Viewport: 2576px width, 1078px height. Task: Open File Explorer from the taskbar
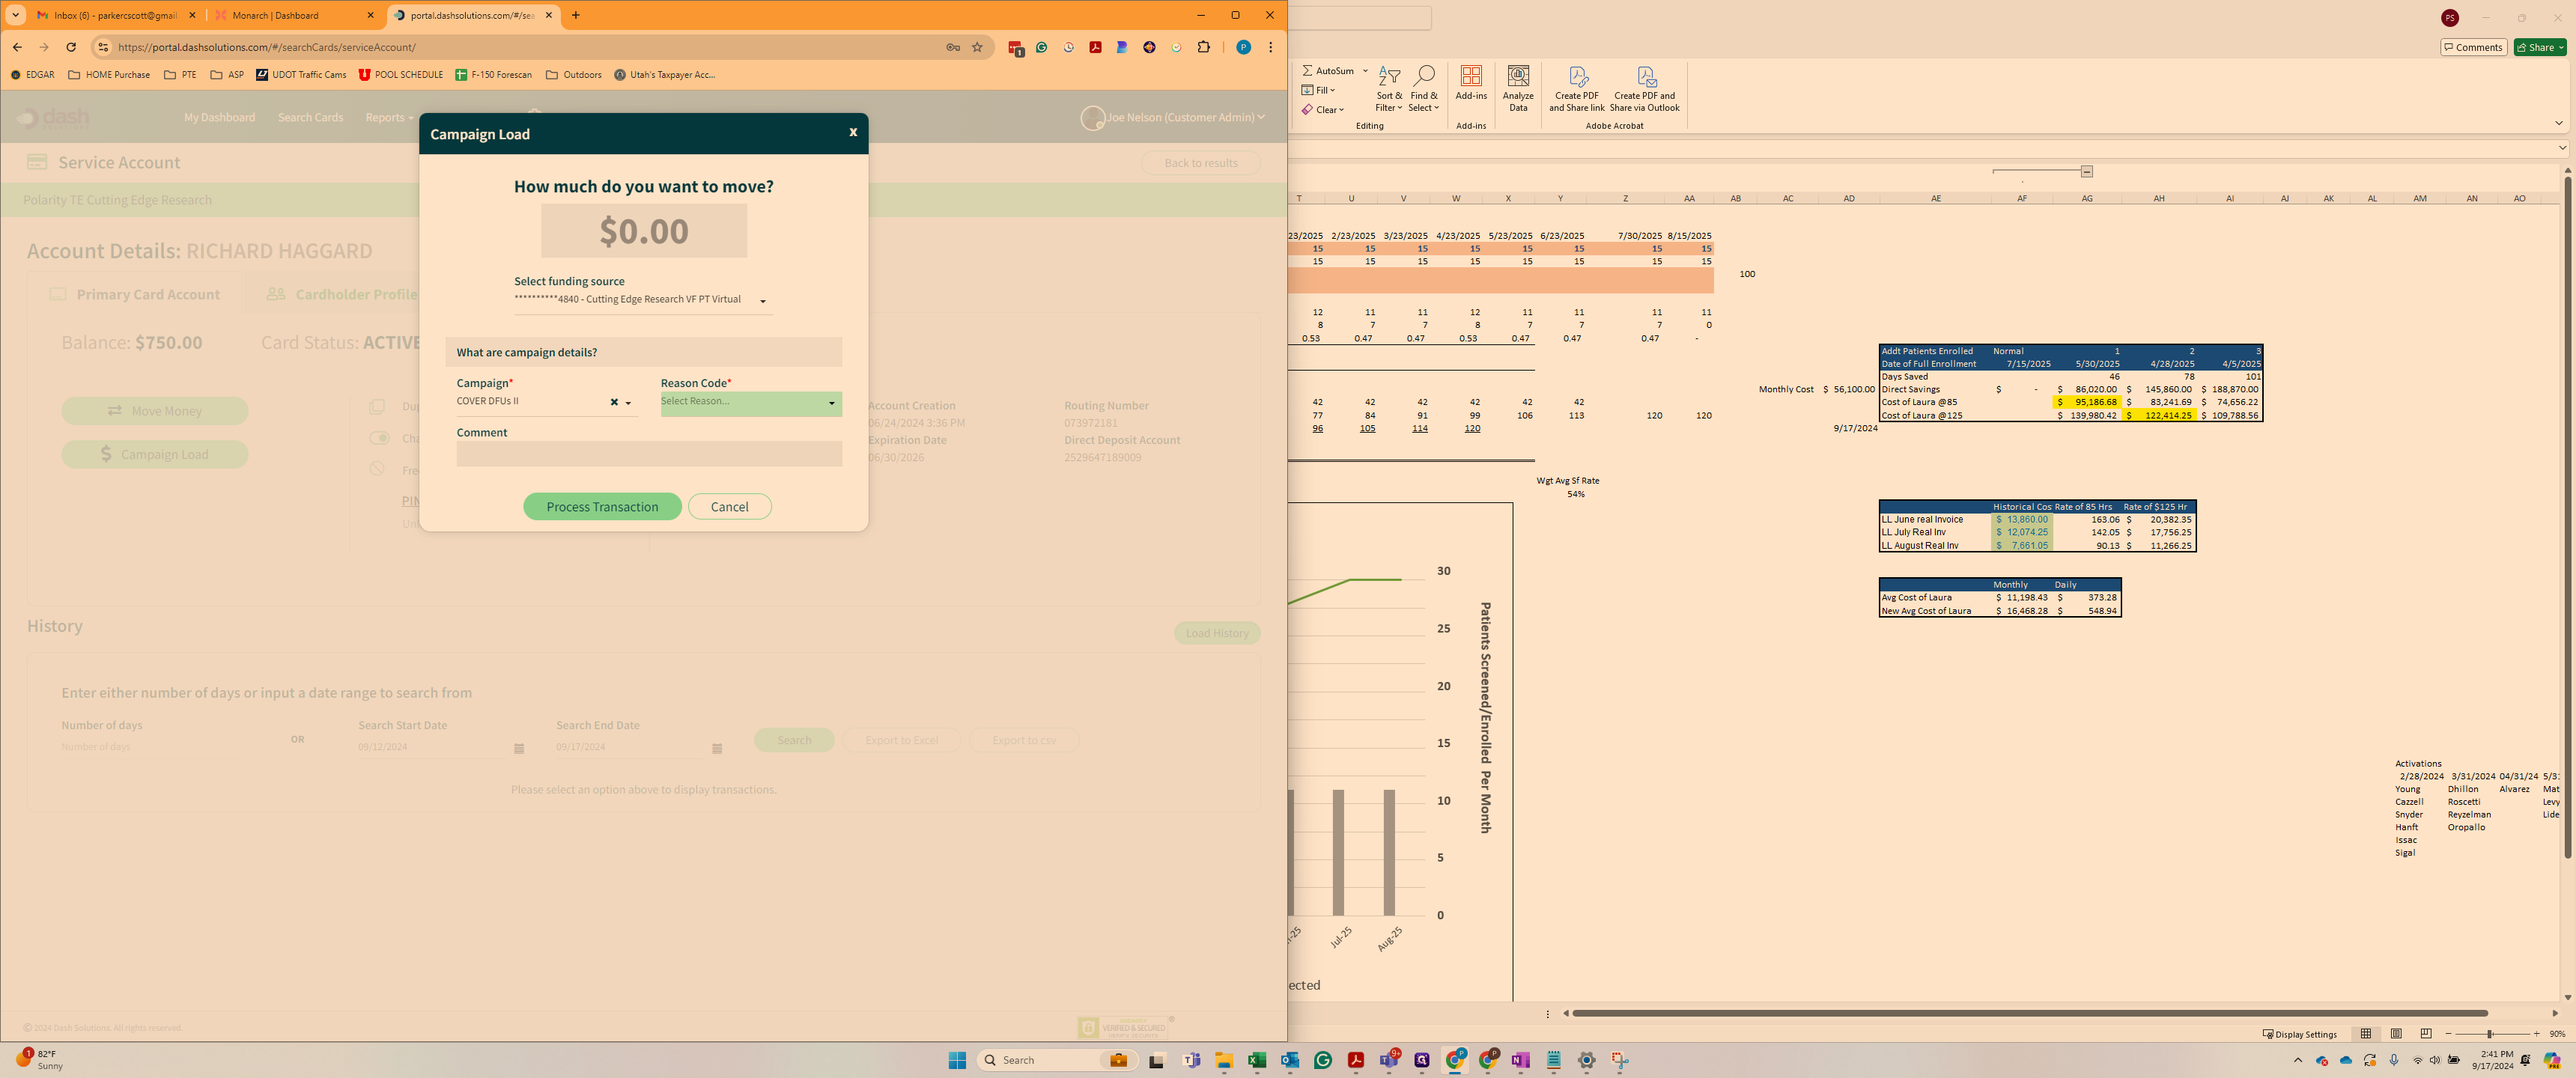pos(1224,1060)
